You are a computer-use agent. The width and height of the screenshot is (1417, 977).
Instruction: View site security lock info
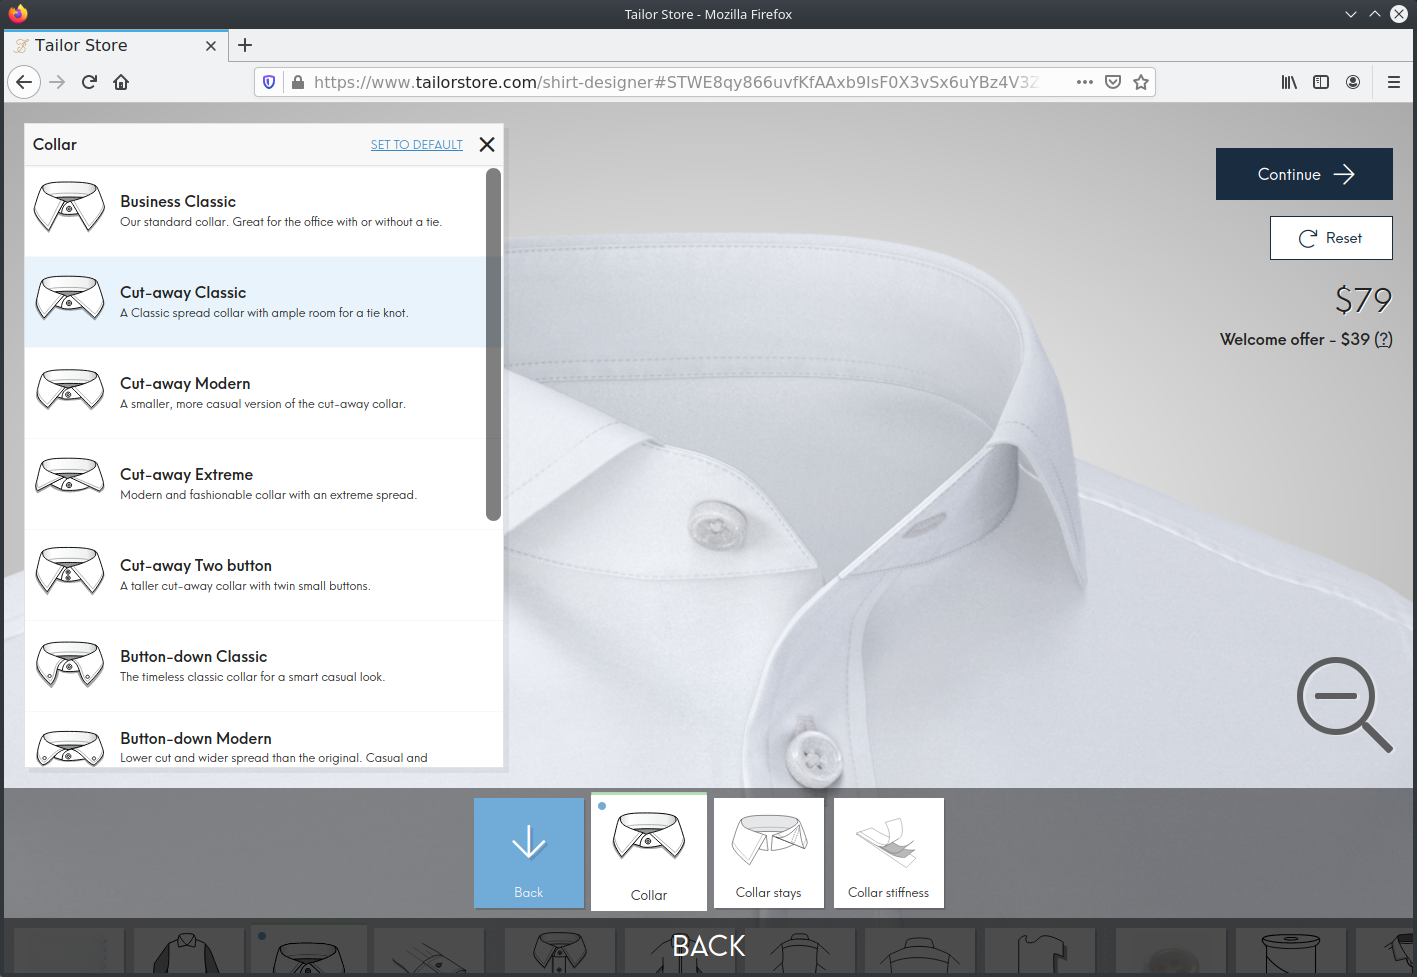click(297, 82)
